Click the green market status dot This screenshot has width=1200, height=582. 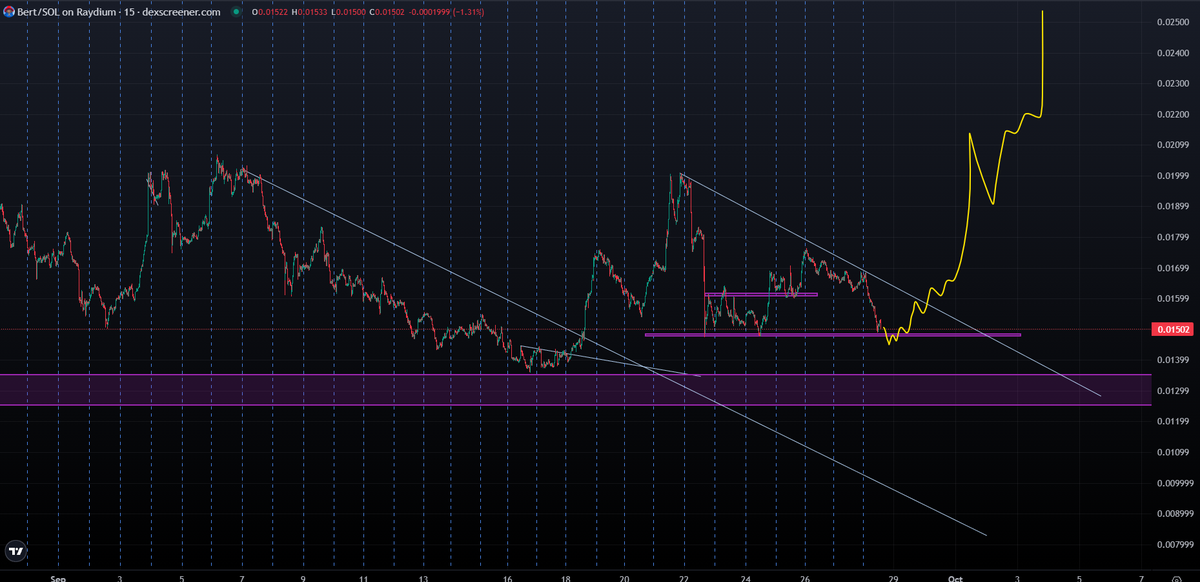(235, 12)
